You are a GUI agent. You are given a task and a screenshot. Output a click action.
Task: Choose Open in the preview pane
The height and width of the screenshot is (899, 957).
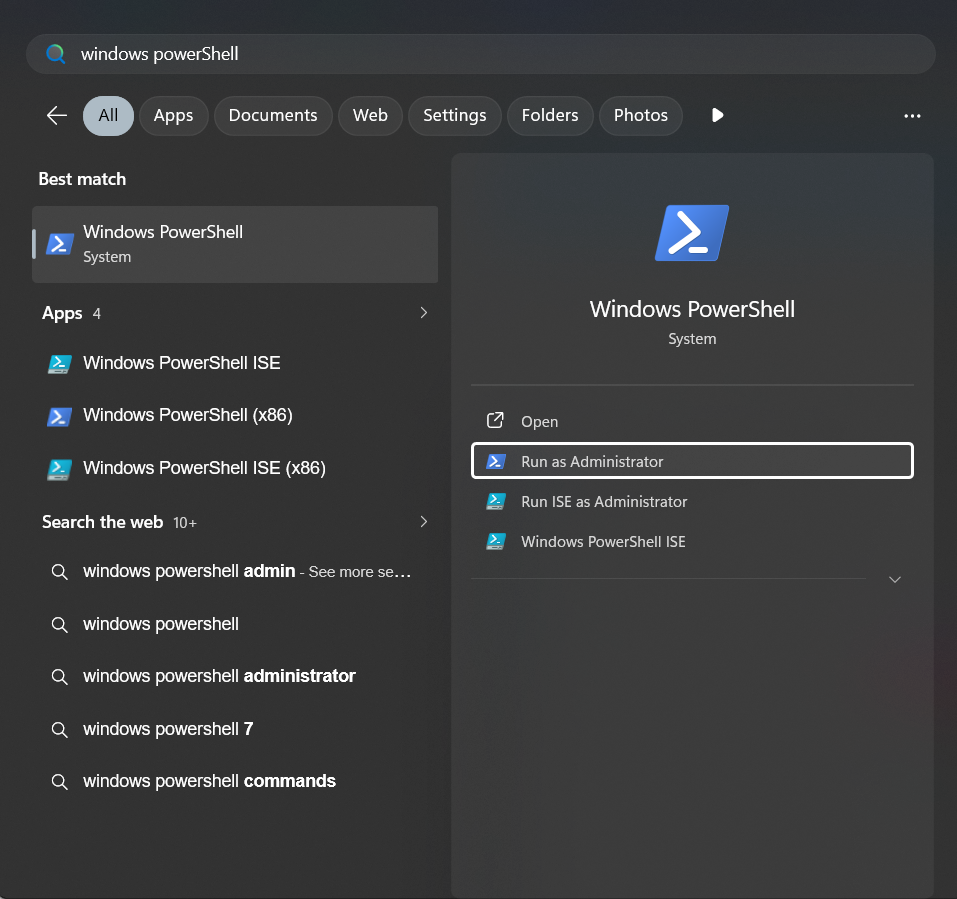(x=692, y=421)
